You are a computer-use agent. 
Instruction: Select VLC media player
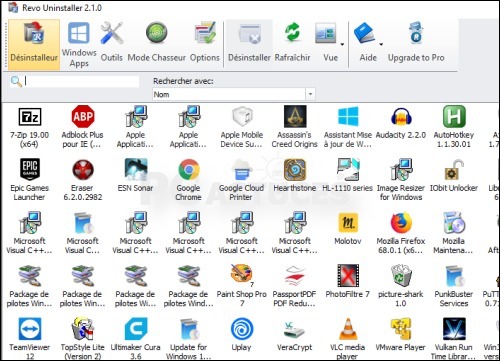(x=348, y=339)
